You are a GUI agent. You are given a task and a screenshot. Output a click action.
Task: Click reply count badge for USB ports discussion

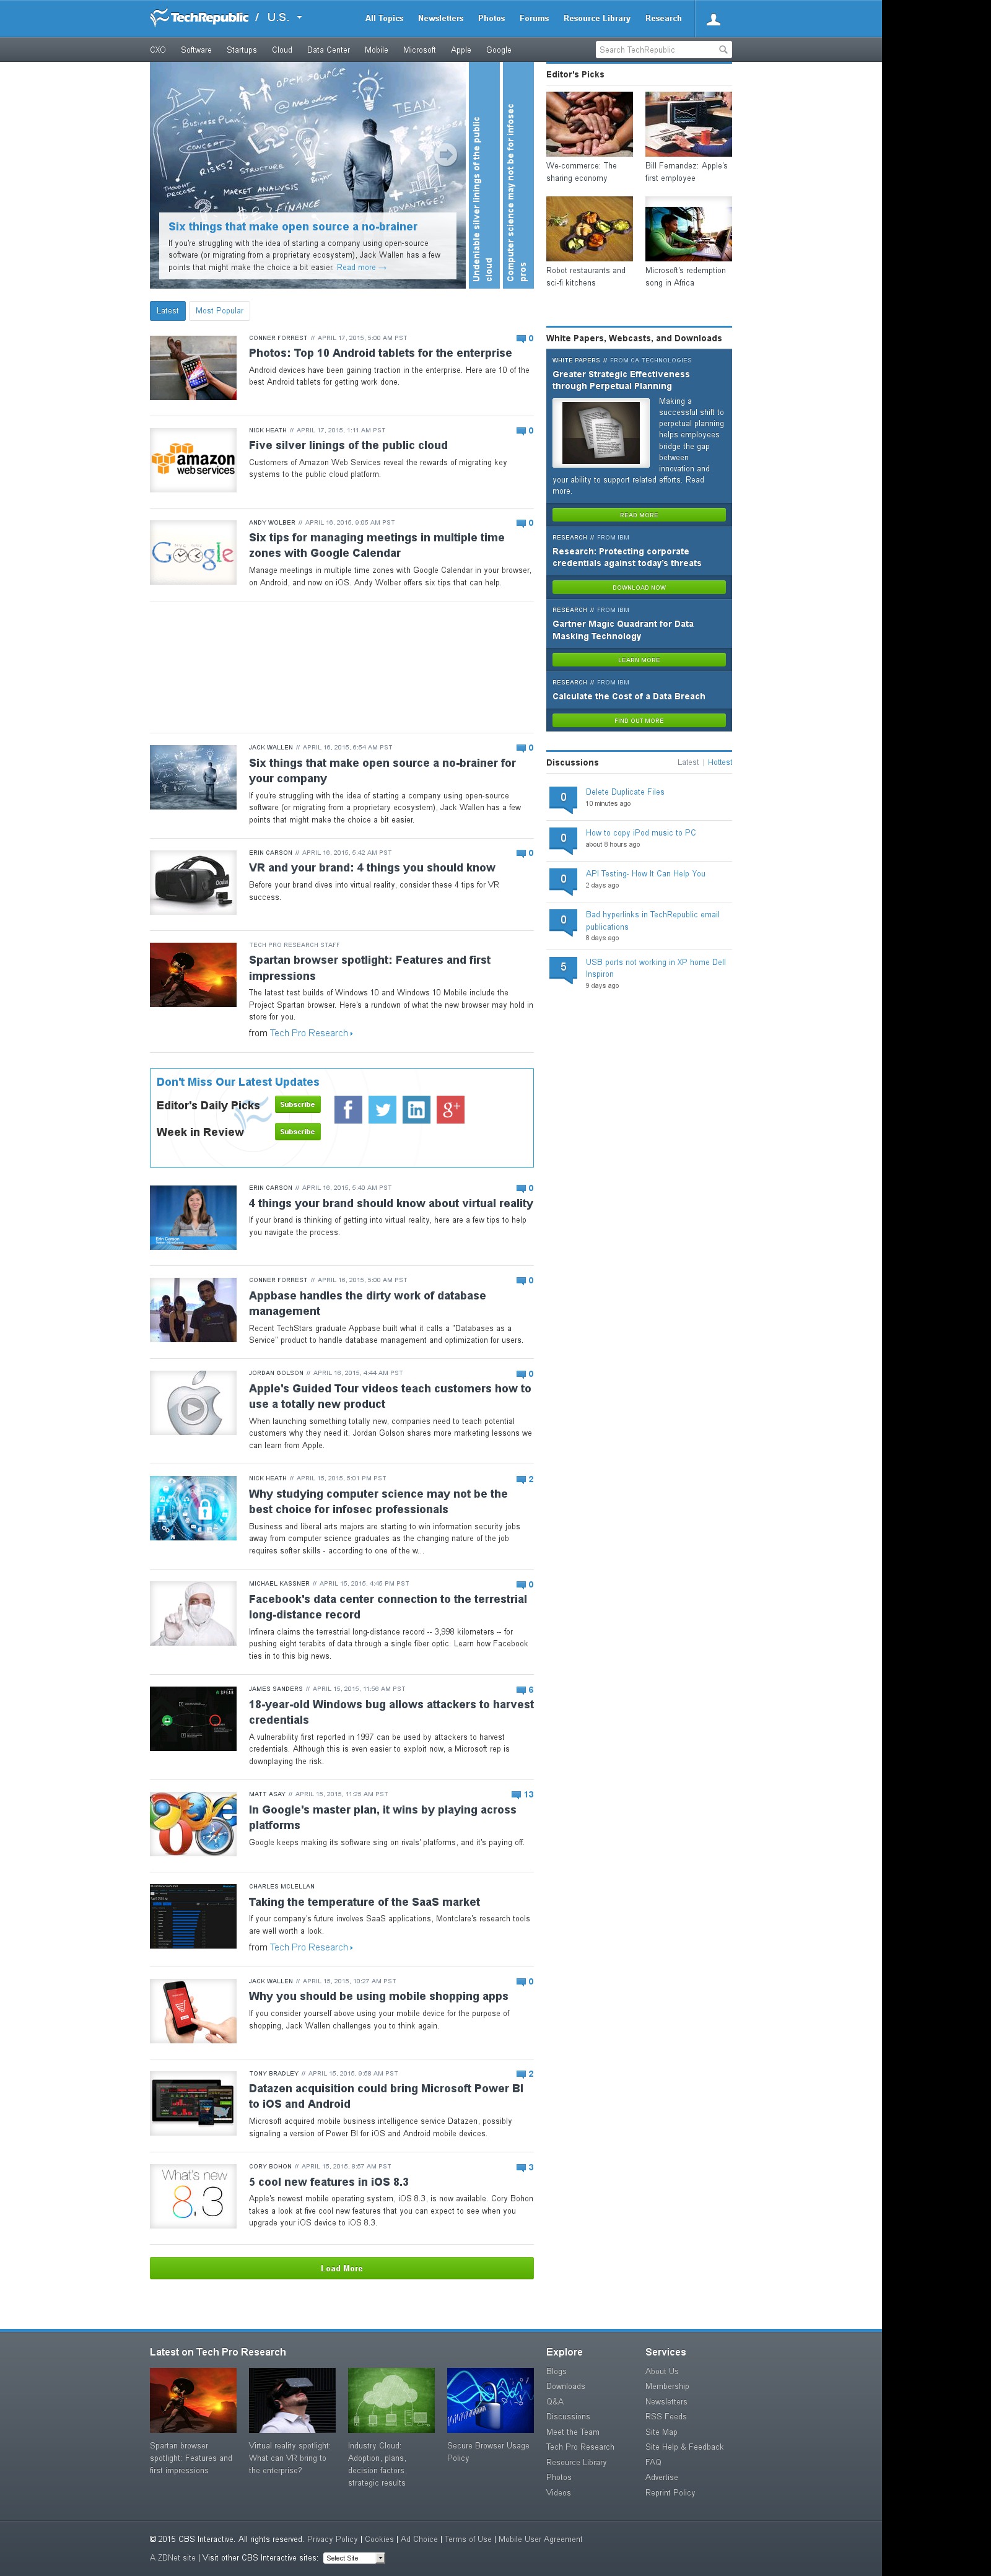[563, 969]
